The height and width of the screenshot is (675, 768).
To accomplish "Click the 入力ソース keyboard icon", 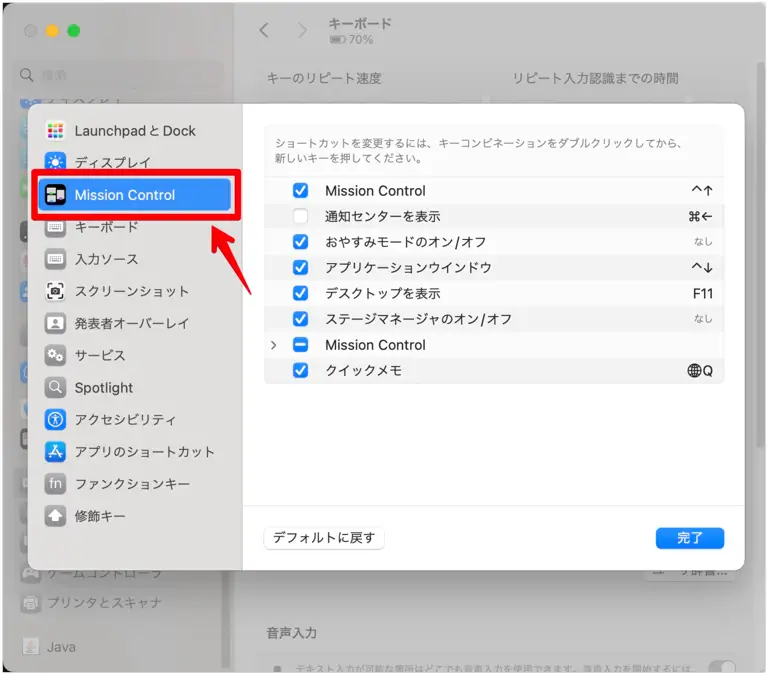I will point(55,259).
